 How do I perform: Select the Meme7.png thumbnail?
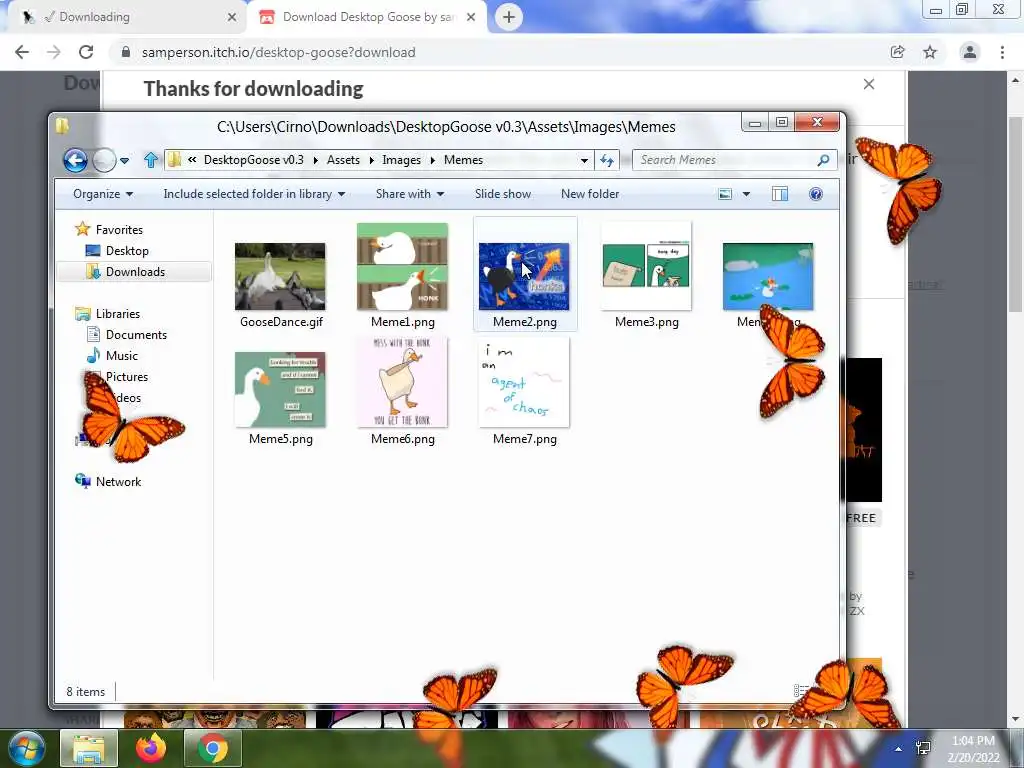coord(524,382)
